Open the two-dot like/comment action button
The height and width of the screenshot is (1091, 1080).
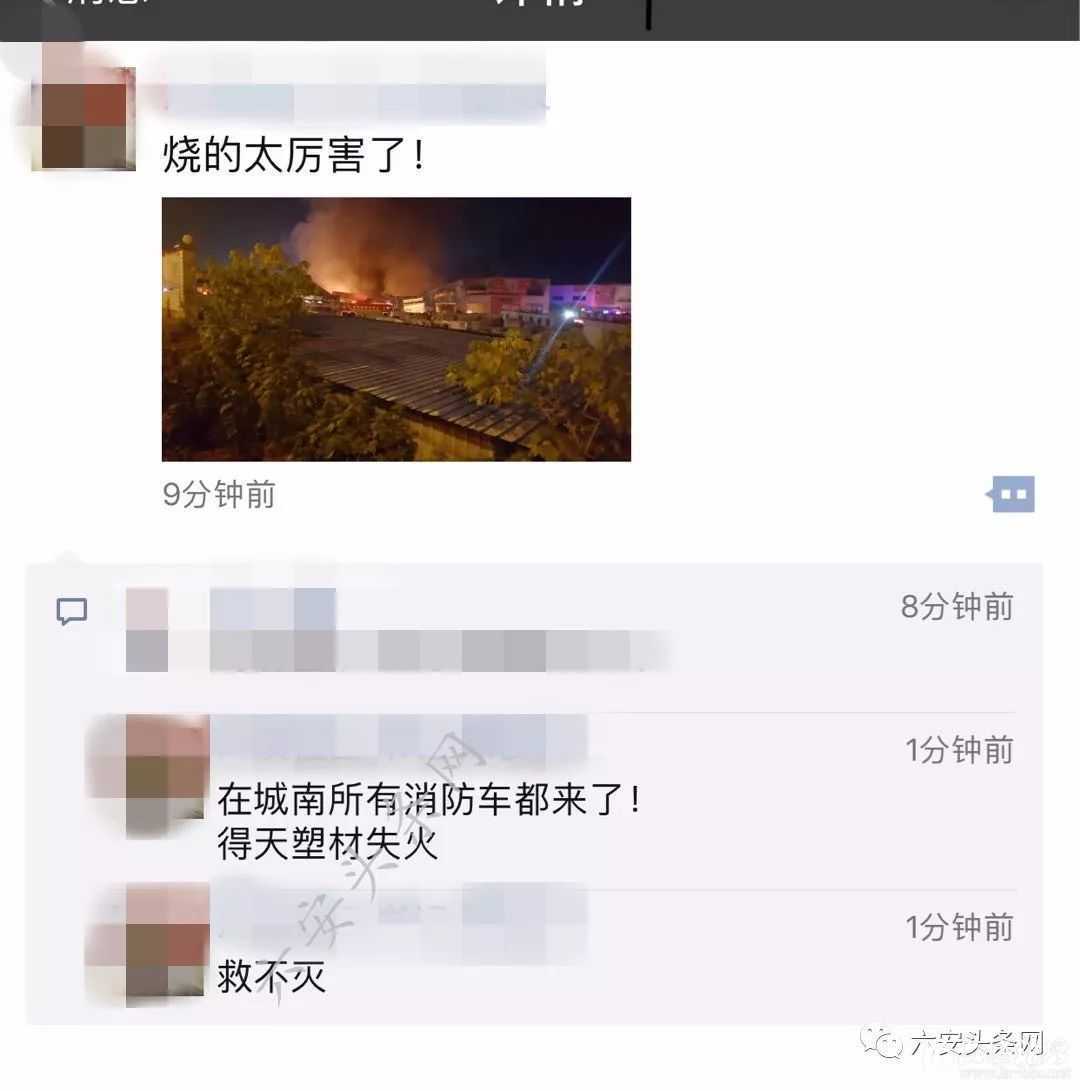[x=1010, y=494]
